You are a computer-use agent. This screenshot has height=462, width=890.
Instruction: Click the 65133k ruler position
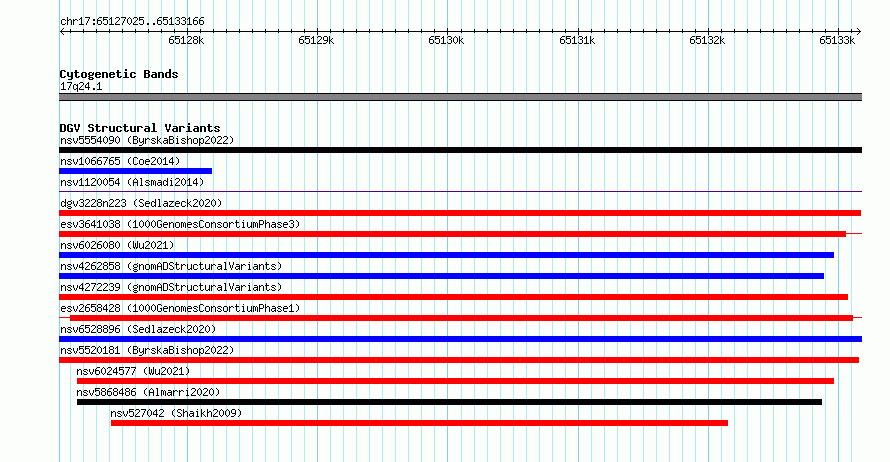(837, 40)
